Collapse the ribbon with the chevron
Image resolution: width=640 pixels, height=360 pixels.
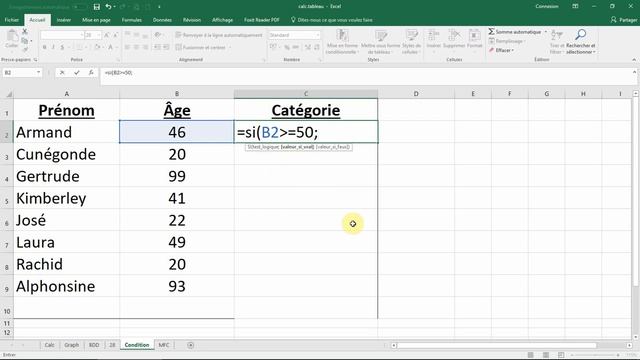[x=634, y=60]
